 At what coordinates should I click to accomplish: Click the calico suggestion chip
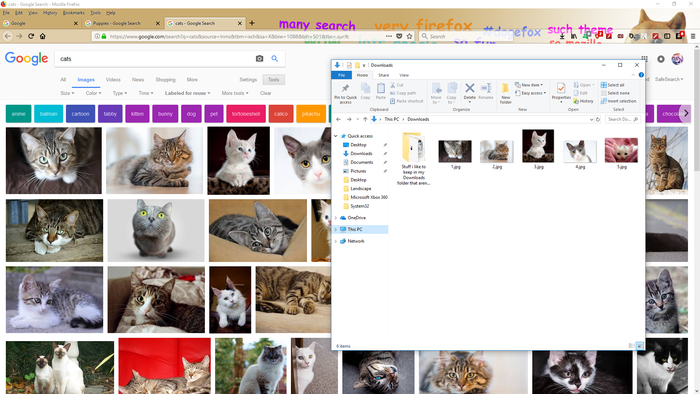pyautogui.click(x=281, y=114)
